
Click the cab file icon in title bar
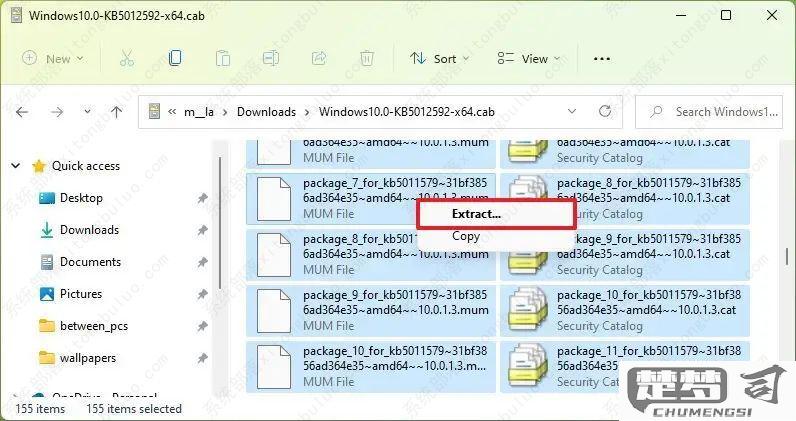[x=16, y=15]
